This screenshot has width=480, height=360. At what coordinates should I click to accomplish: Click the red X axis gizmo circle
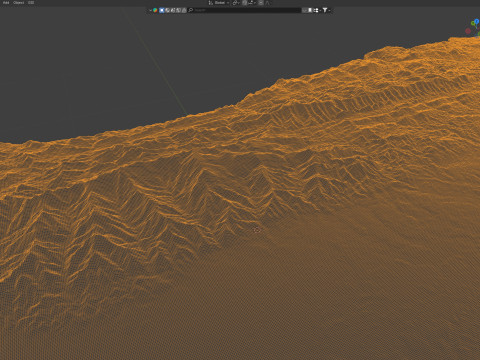pyautogui.click(x=468, y=31)
